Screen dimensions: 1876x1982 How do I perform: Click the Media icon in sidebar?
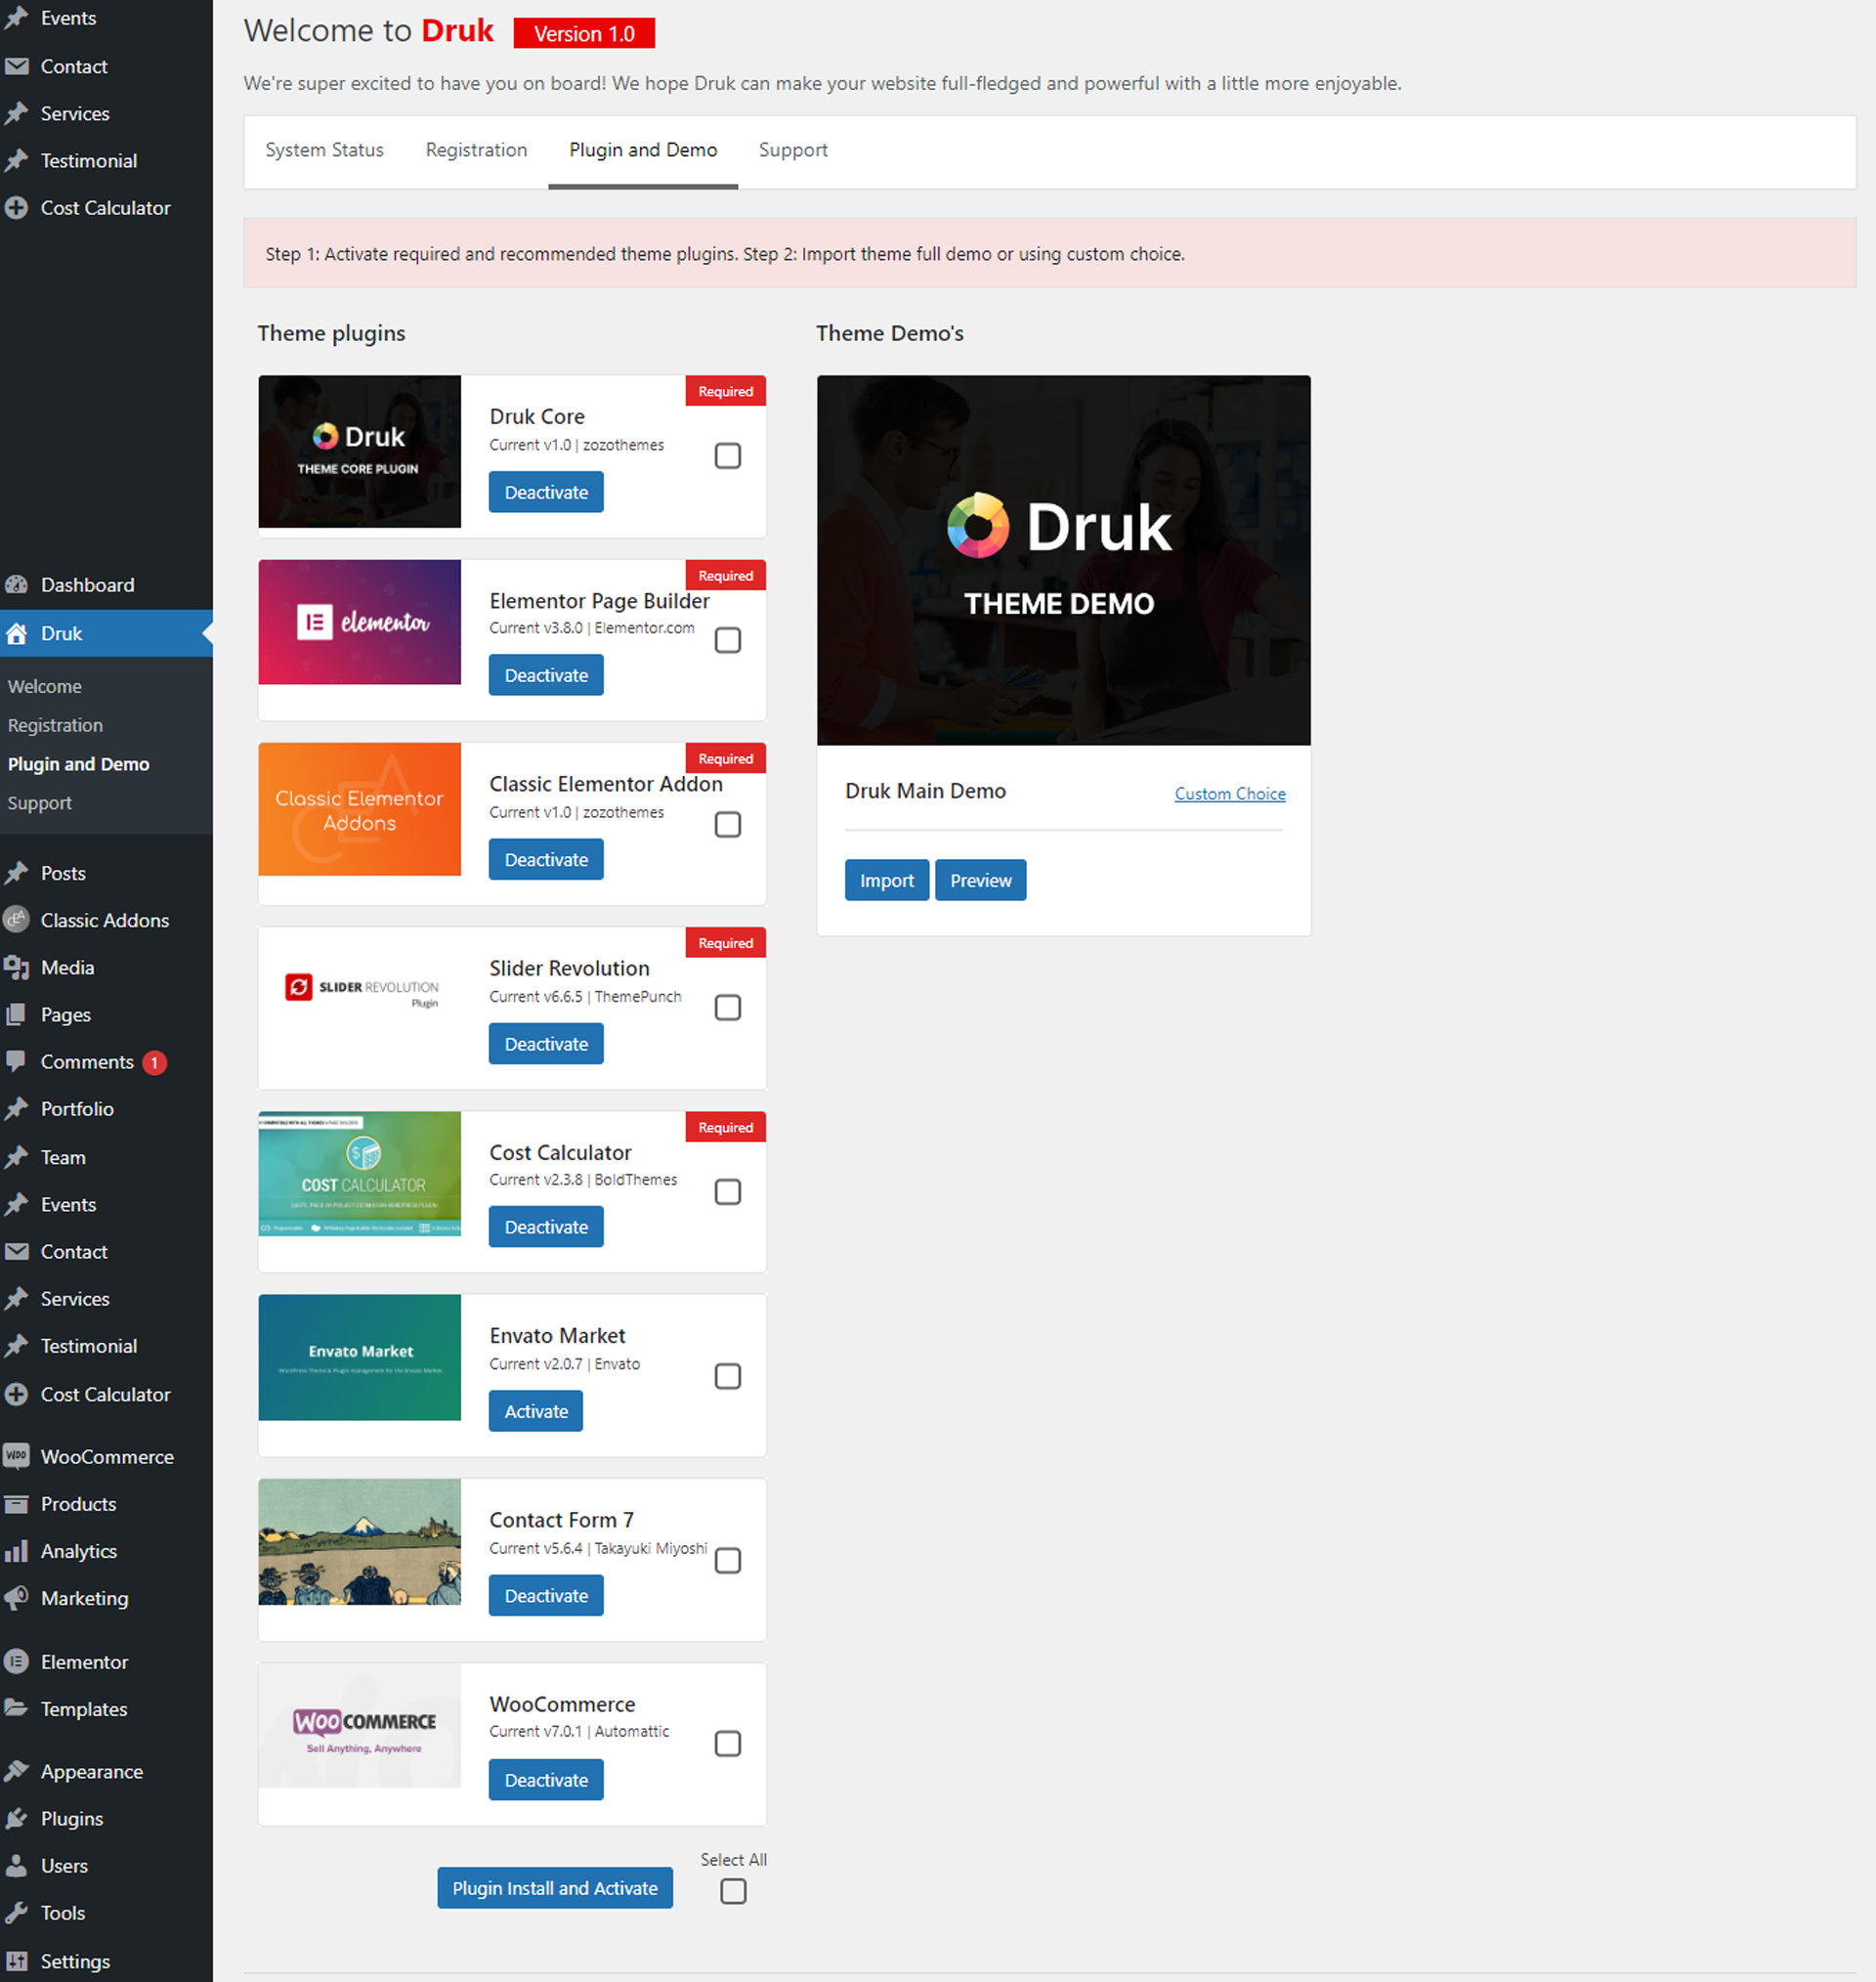[17, 967]
